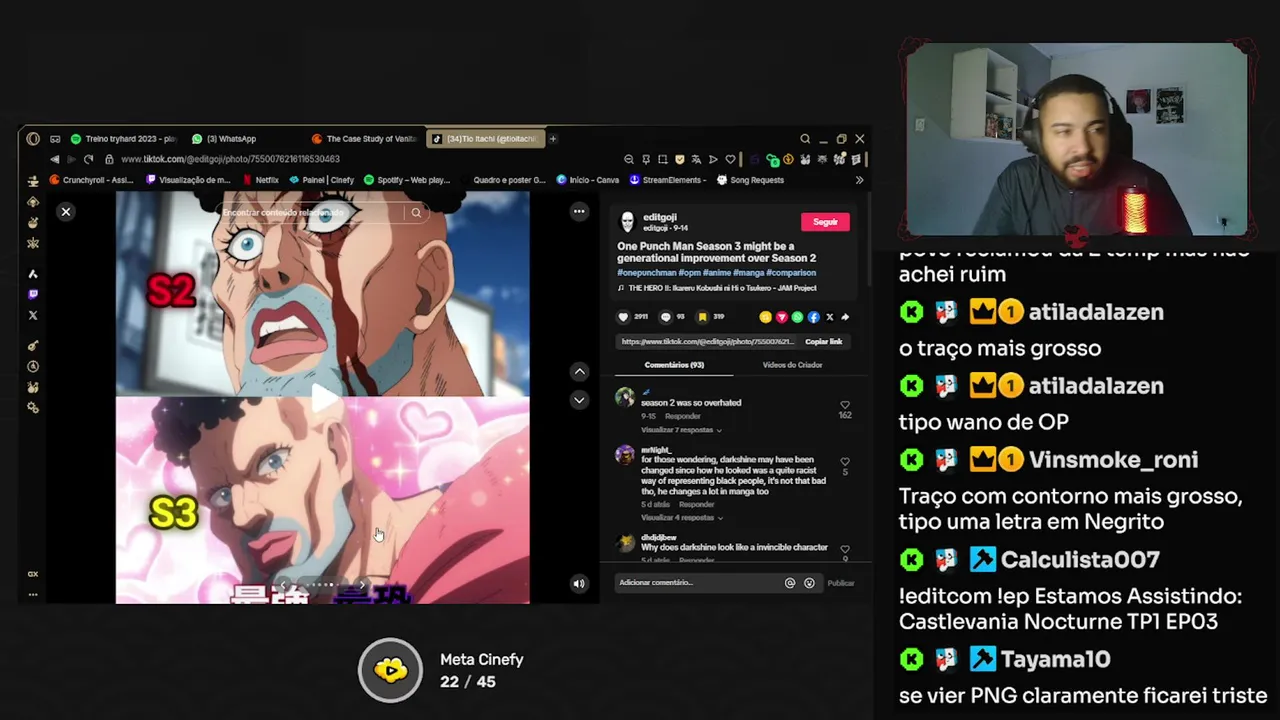Expand Visualizar 7 respostas replies
1280x720 pixels.
click(x=681, y=430)
